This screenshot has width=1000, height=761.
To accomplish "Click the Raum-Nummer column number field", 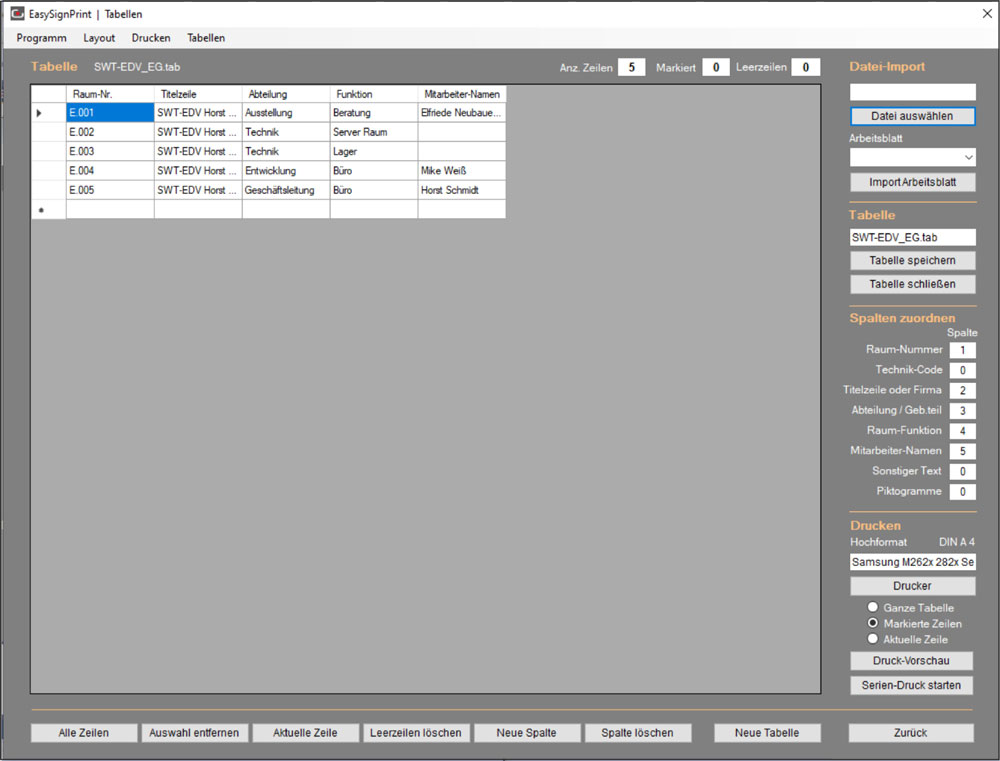I will 962,350.
